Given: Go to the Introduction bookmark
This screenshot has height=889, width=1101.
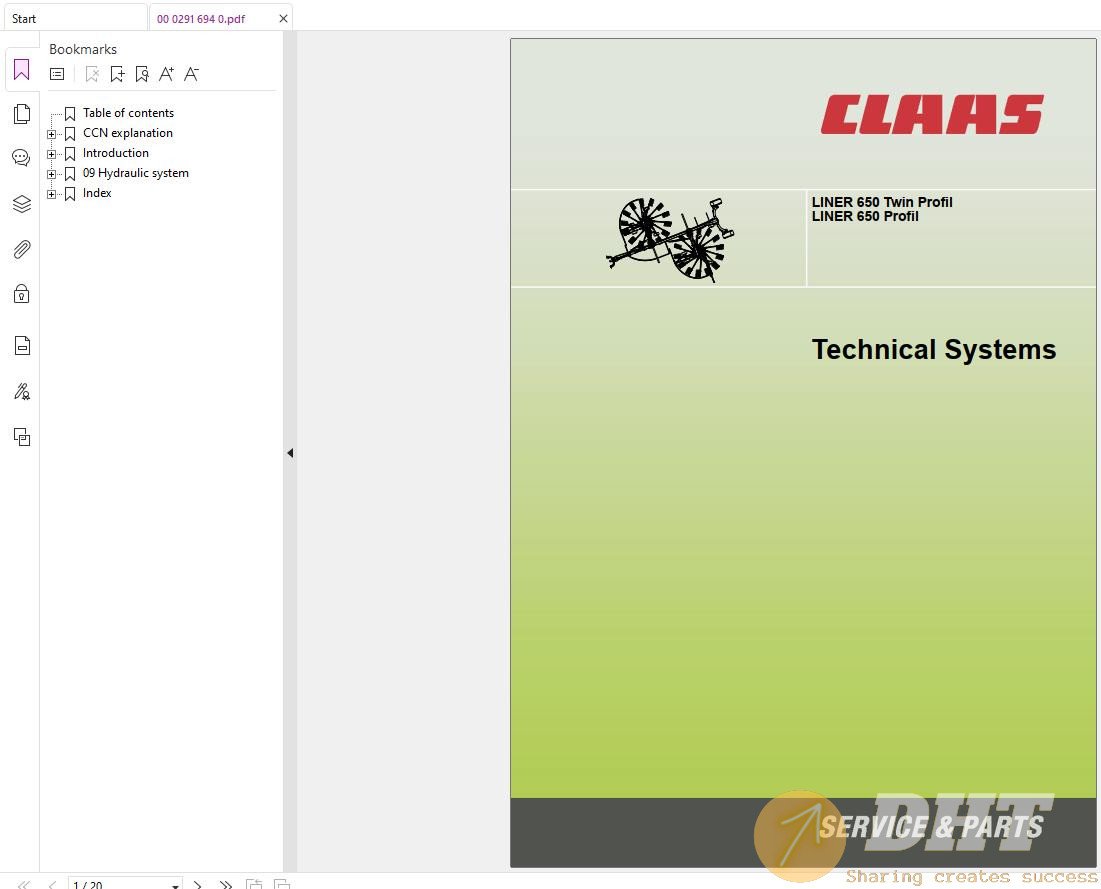Looking at the screenshot, I should point(116,153).
